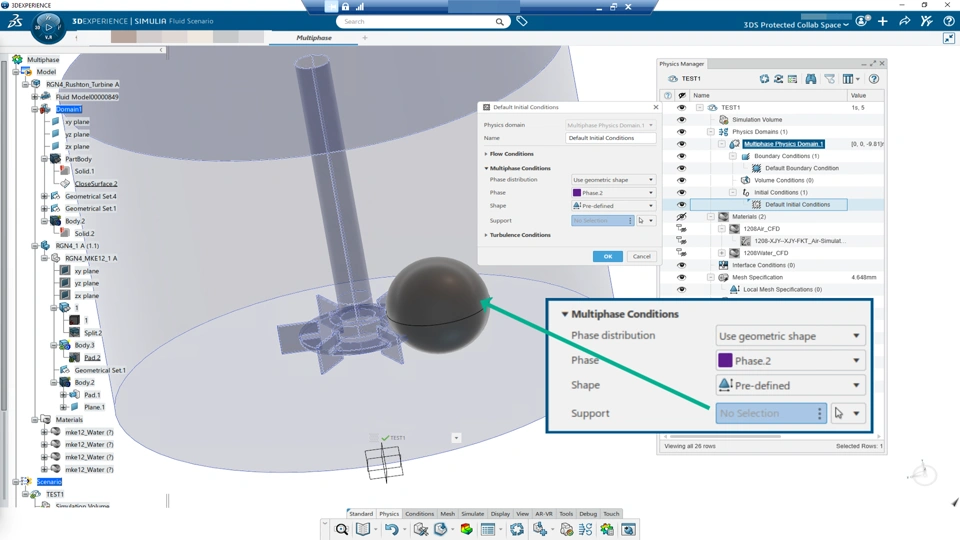Click the tag icon beside search
960x540 pixels.
(x=522, y=21)
